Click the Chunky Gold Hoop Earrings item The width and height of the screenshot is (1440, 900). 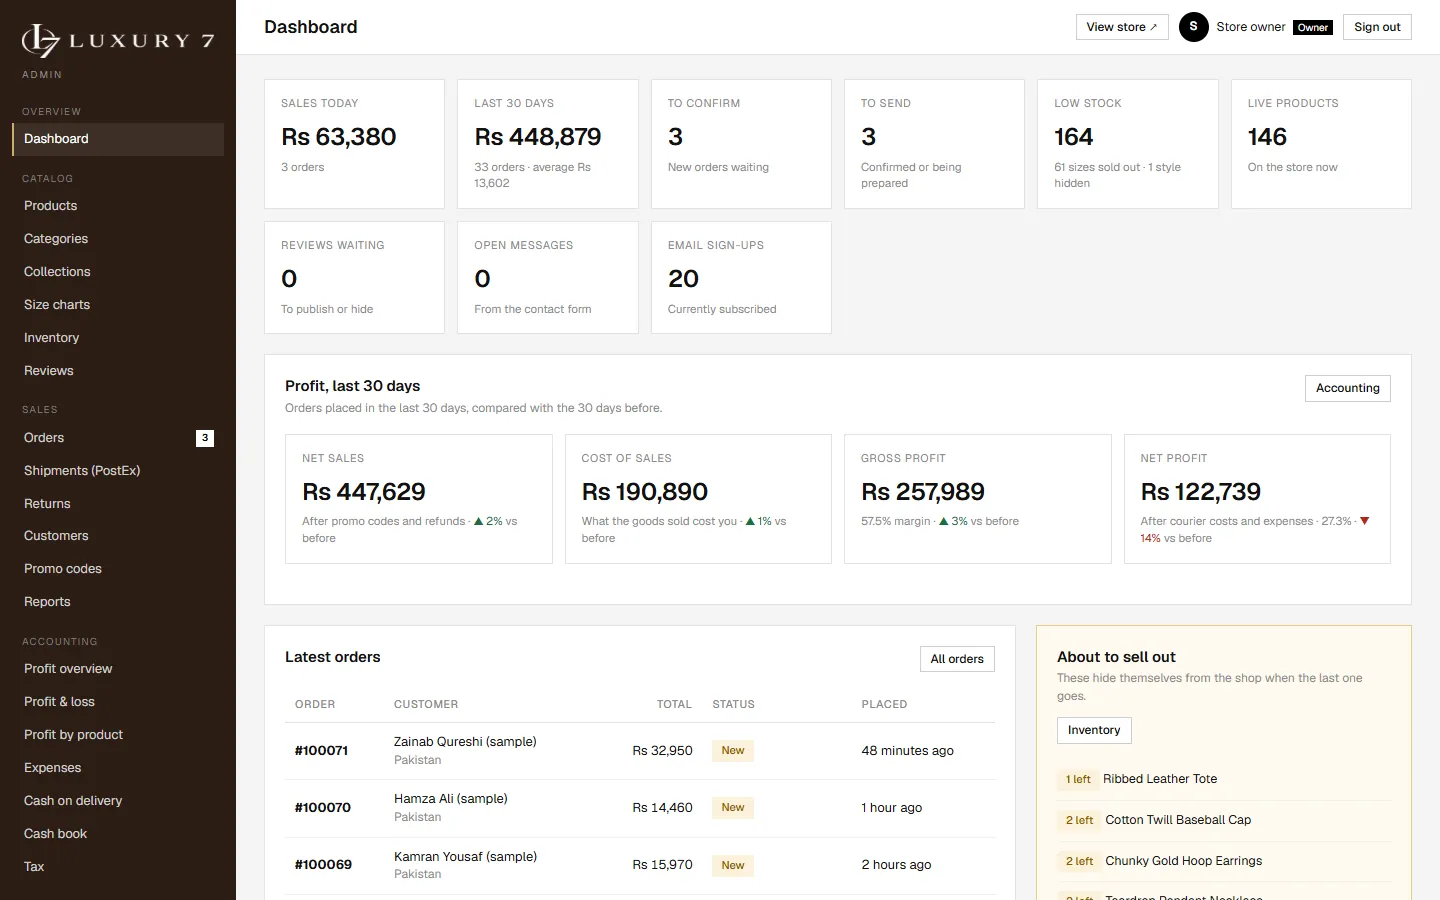point(1183,861)
